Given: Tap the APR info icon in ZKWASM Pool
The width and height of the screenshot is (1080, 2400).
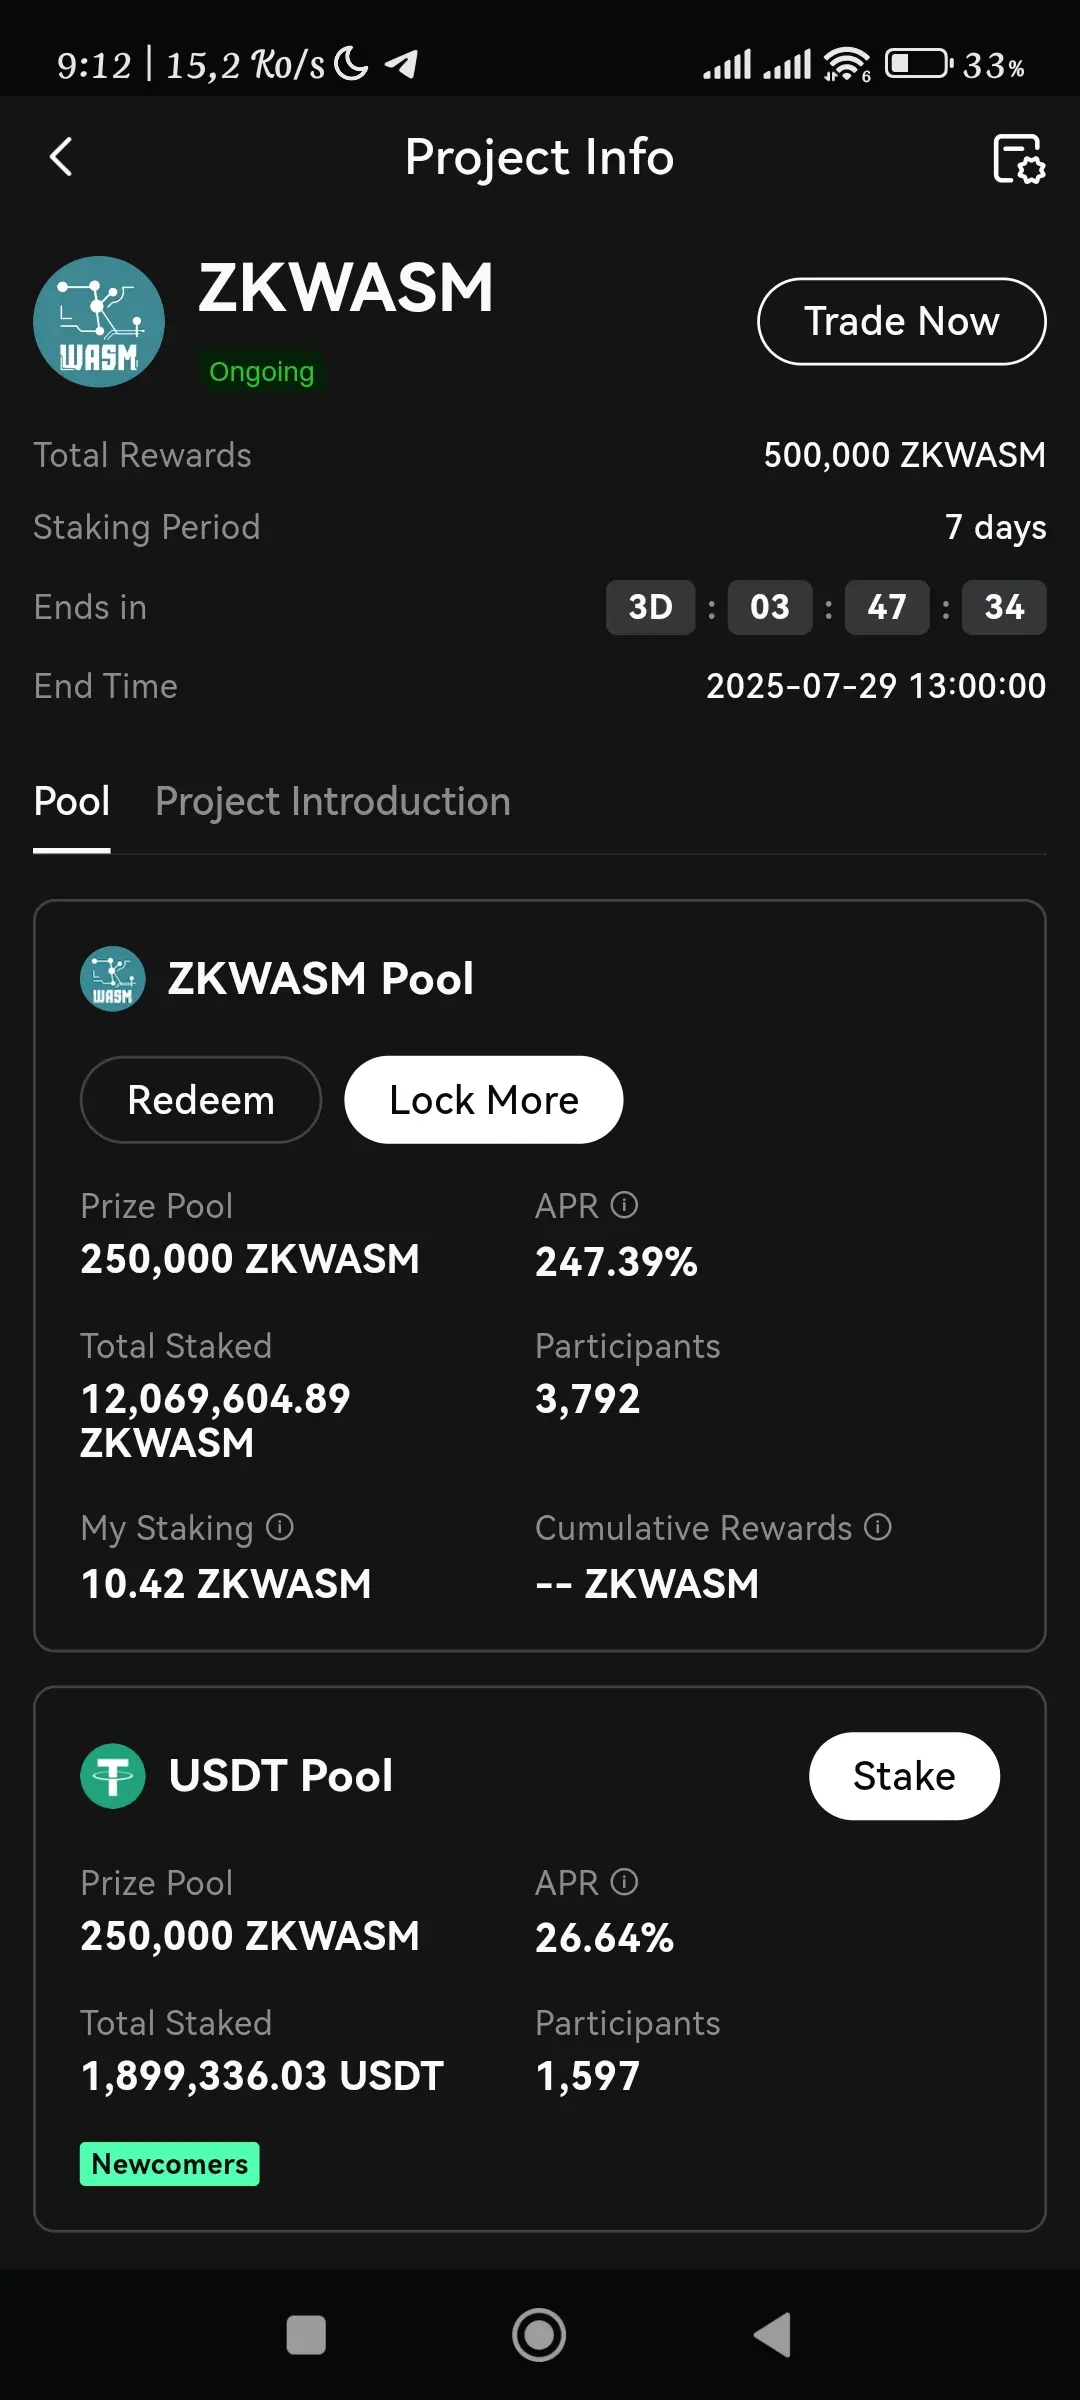Looking at the screenshot, I should 624,1205.
